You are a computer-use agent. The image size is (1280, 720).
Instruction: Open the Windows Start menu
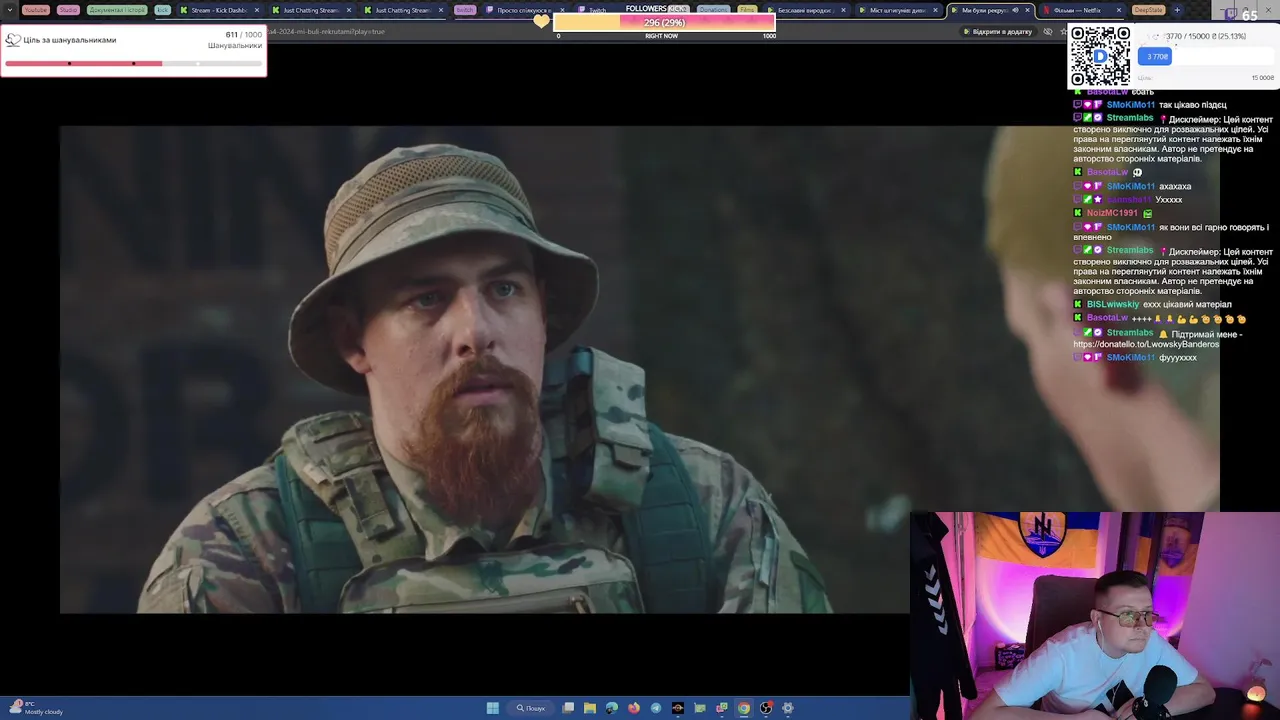(x=493, y=708)
